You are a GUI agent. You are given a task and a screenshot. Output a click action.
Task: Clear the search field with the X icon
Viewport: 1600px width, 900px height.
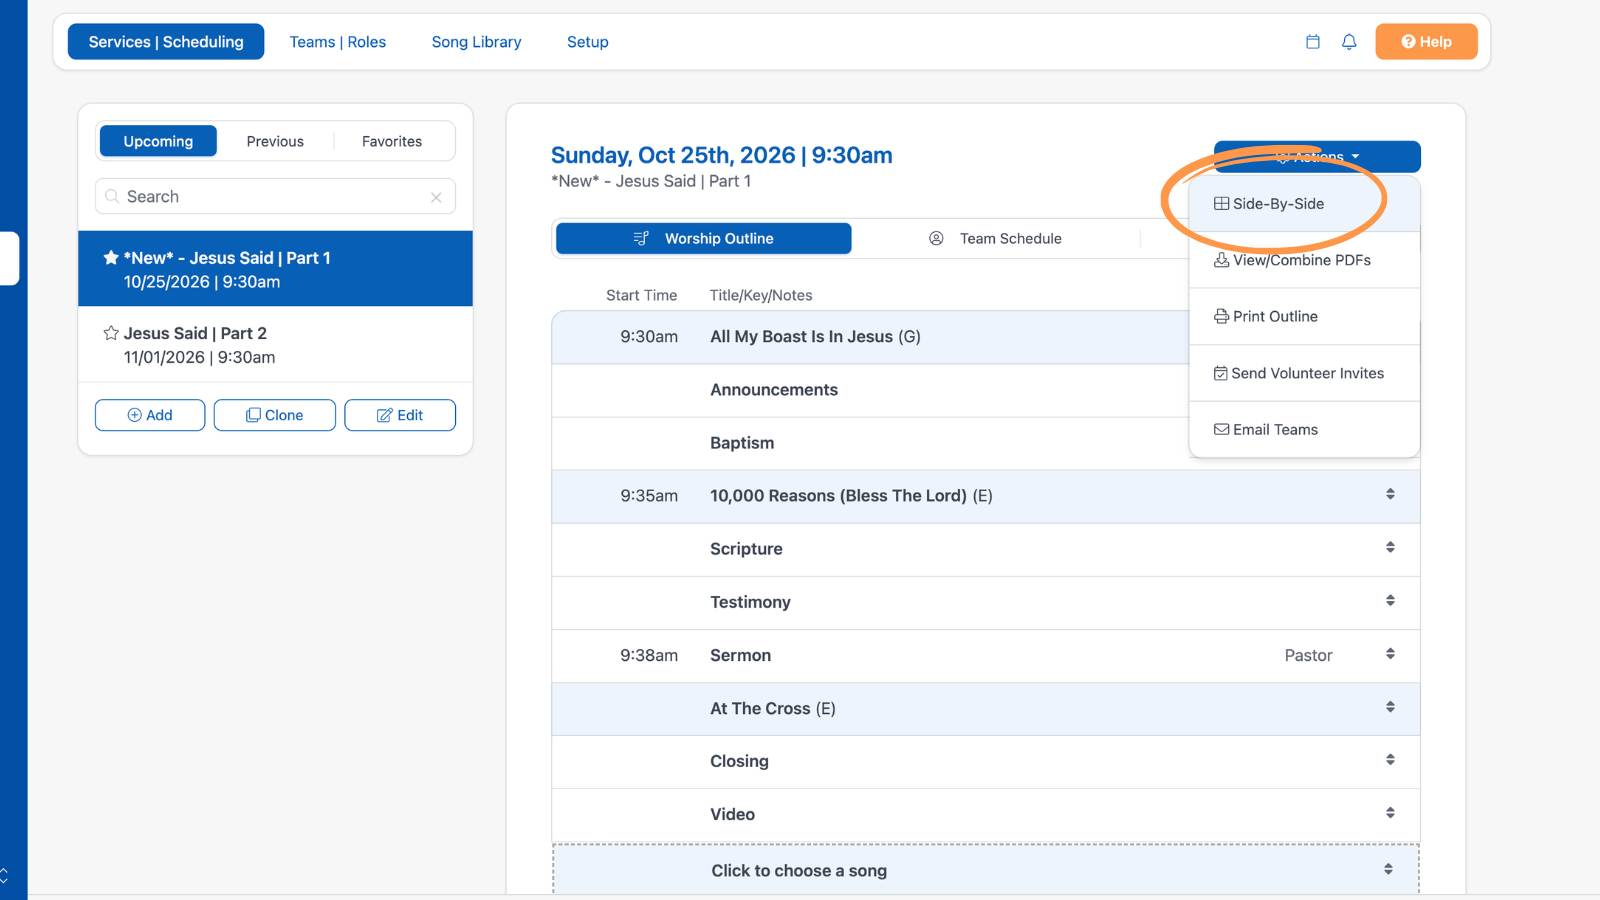pos(436,197)
